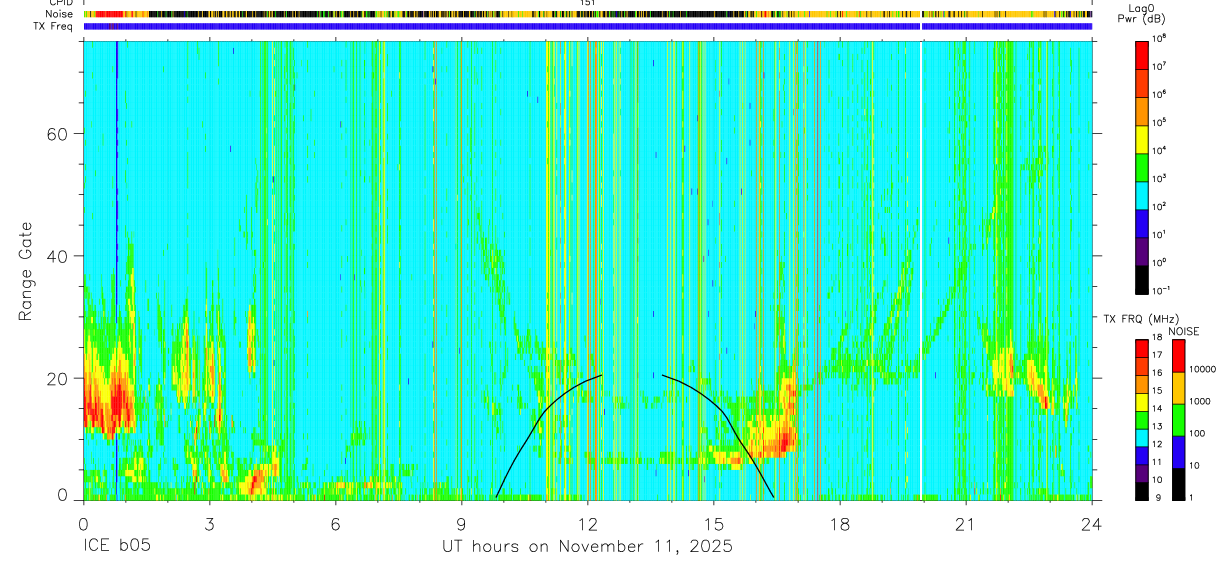The height and width of the screenshot is (567, 1228).
Task: Click y-axis tick label '60'
Action: pos(59,134)
